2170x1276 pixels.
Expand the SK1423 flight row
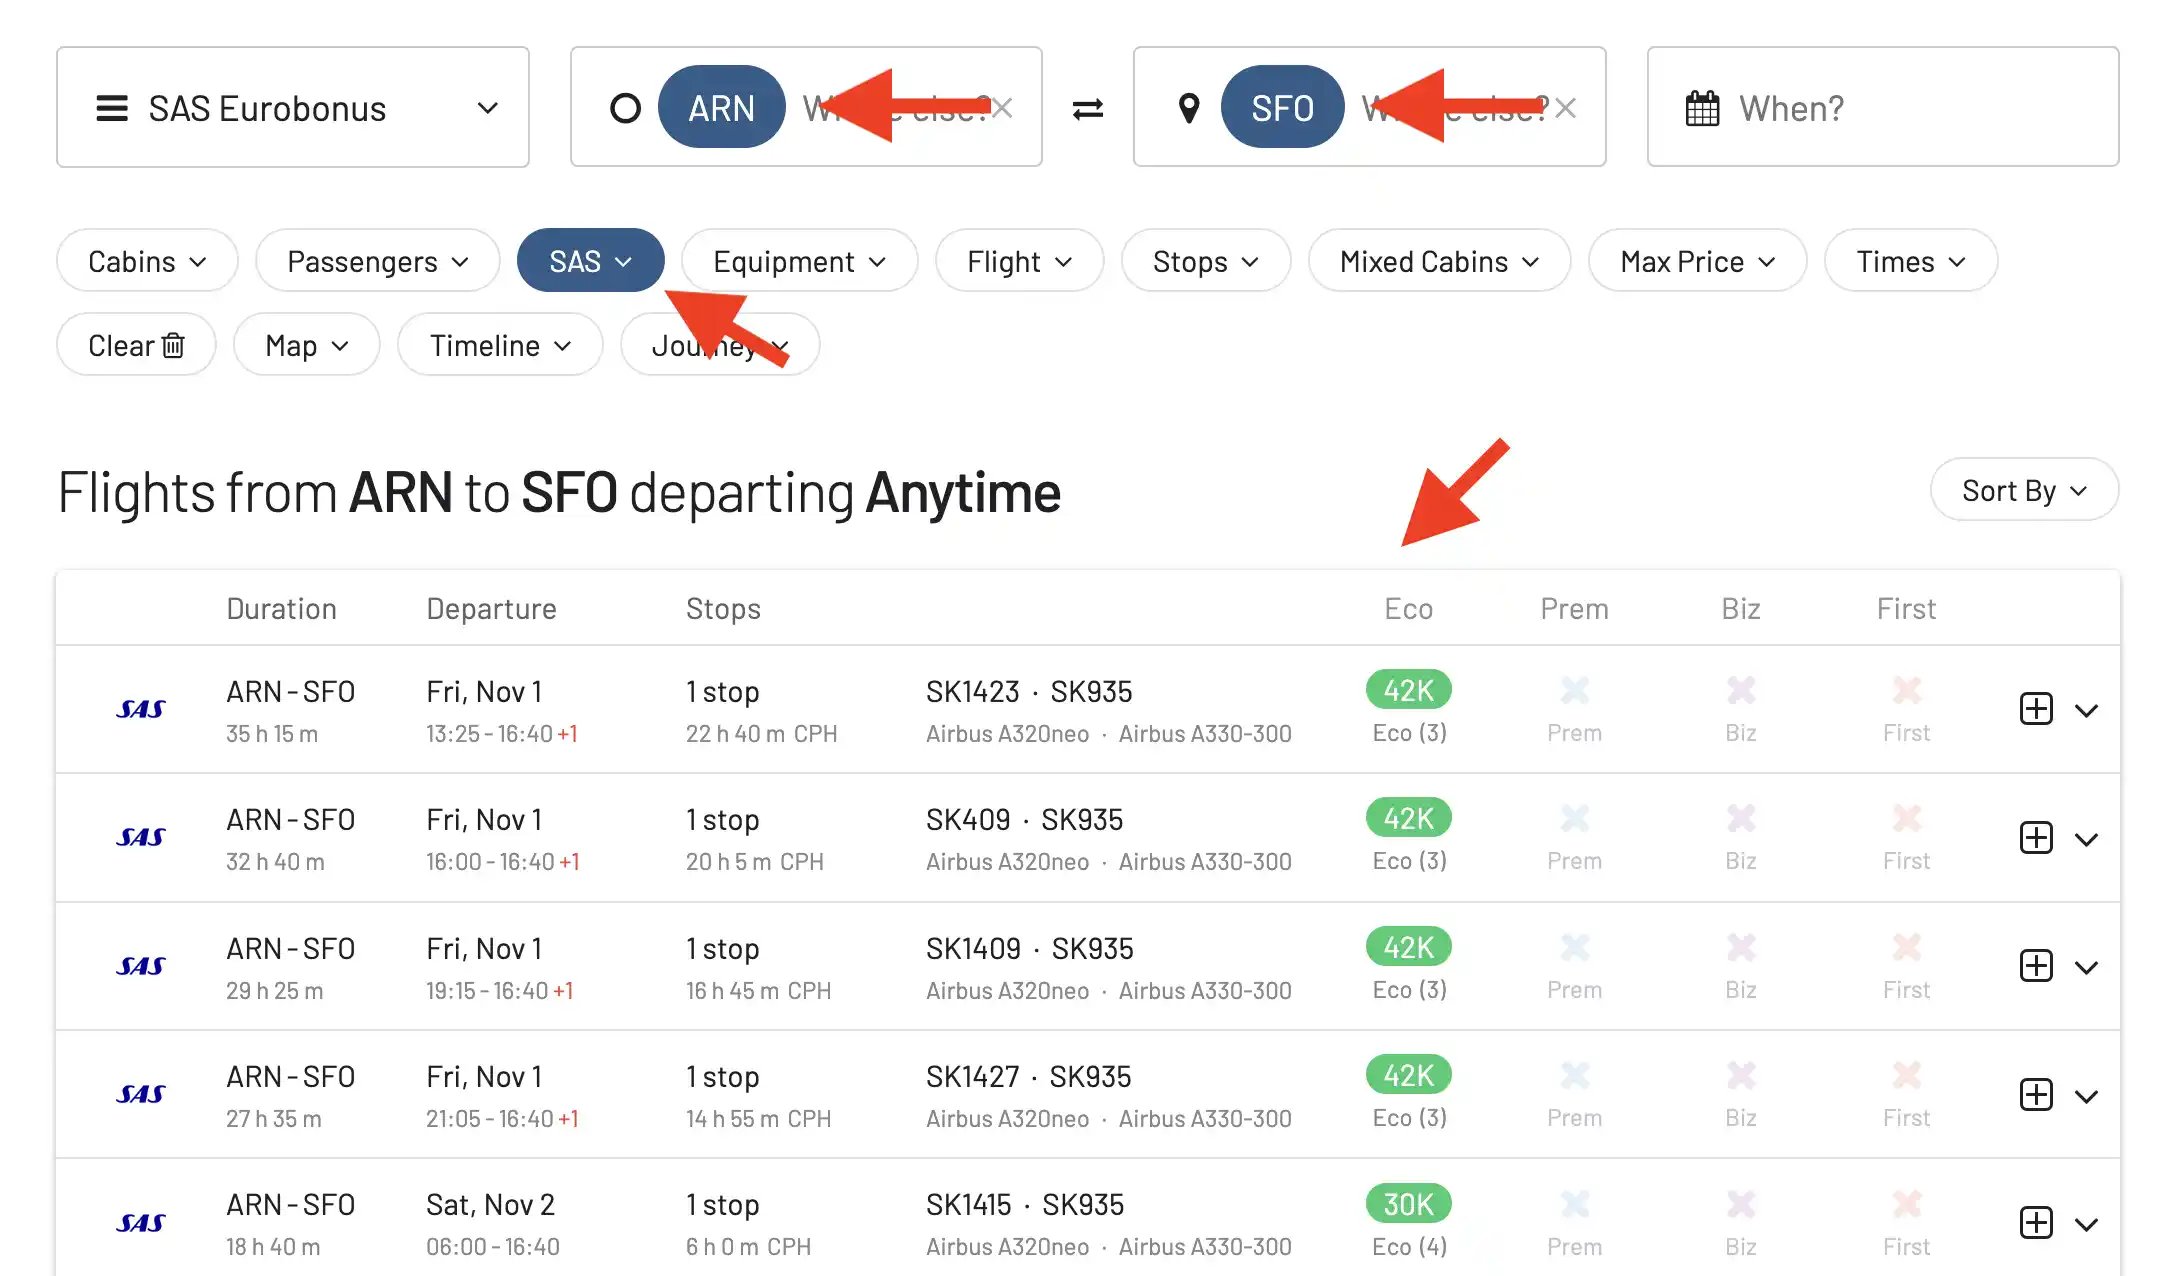(x=2086, y=711)
